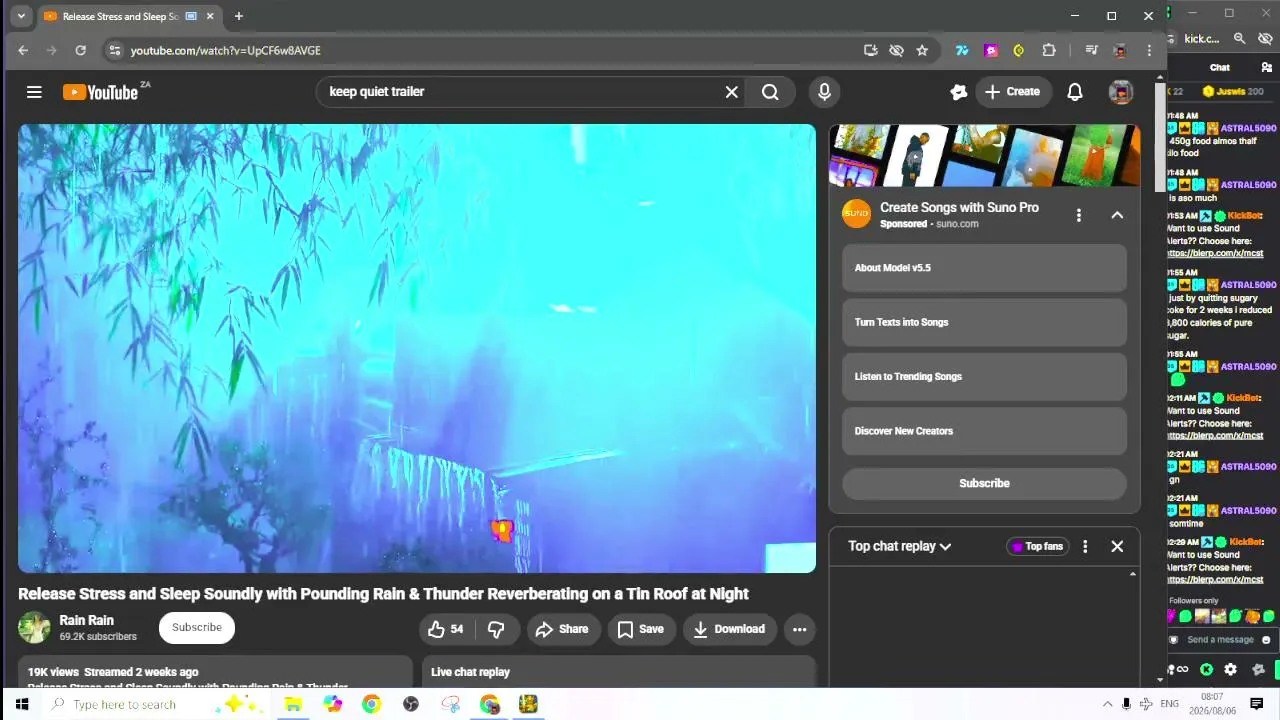1280x720 pixels.
Task: Open chat replay more options
Action: (1085, 546)
